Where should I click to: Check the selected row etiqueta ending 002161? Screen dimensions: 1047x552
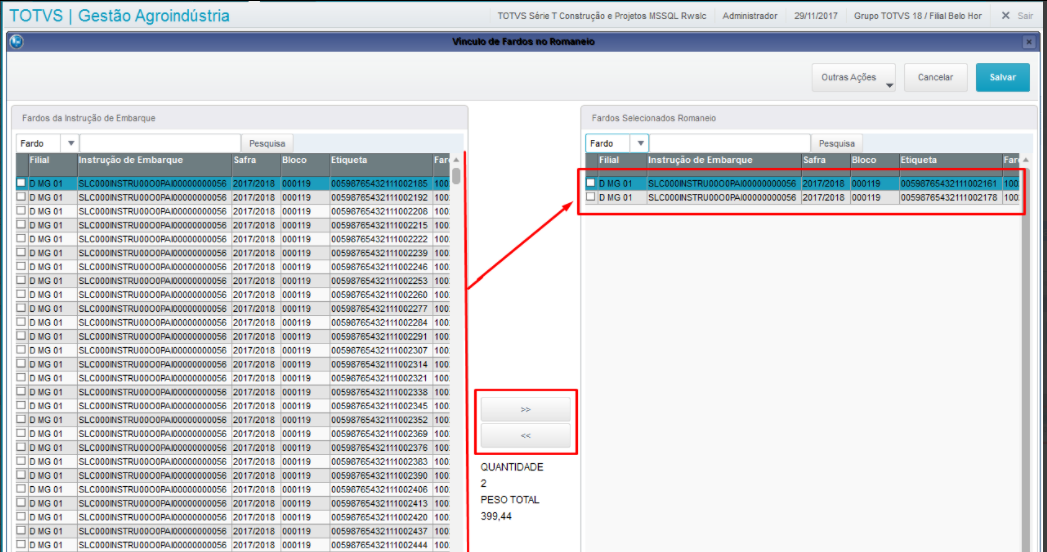pyautogui.click(x=591, y=182)
